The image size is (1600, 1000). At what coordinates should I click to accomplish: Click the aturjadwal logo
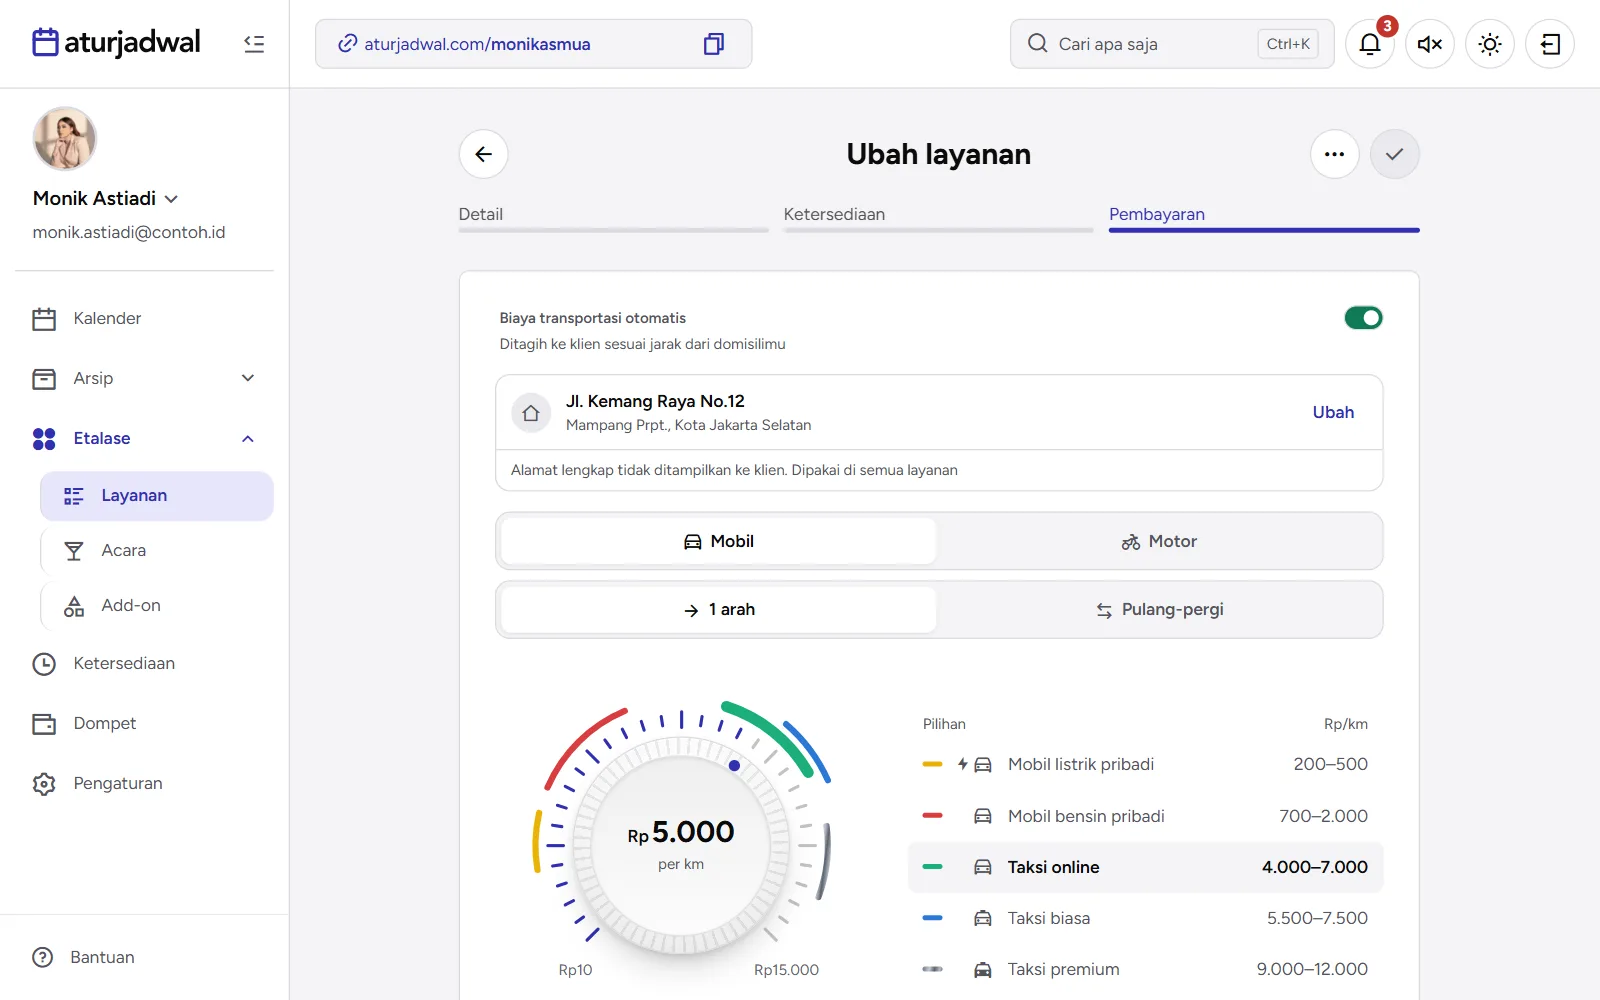116,43
